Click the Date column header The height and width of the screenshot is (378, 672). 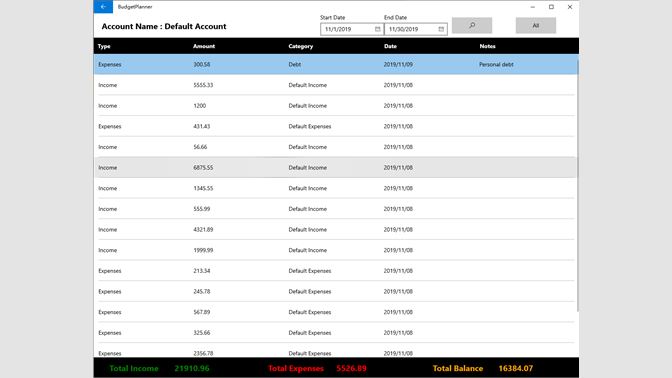390,46
